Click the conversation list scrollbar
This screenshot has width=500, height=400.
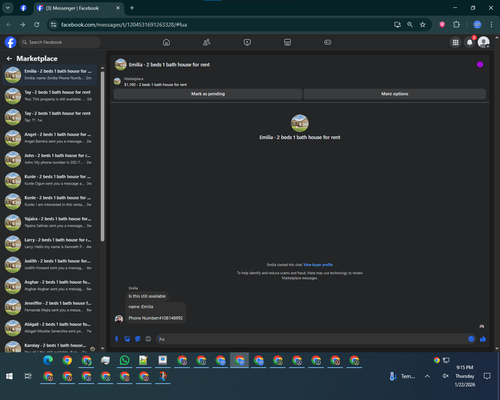click(x=102, y=157)
